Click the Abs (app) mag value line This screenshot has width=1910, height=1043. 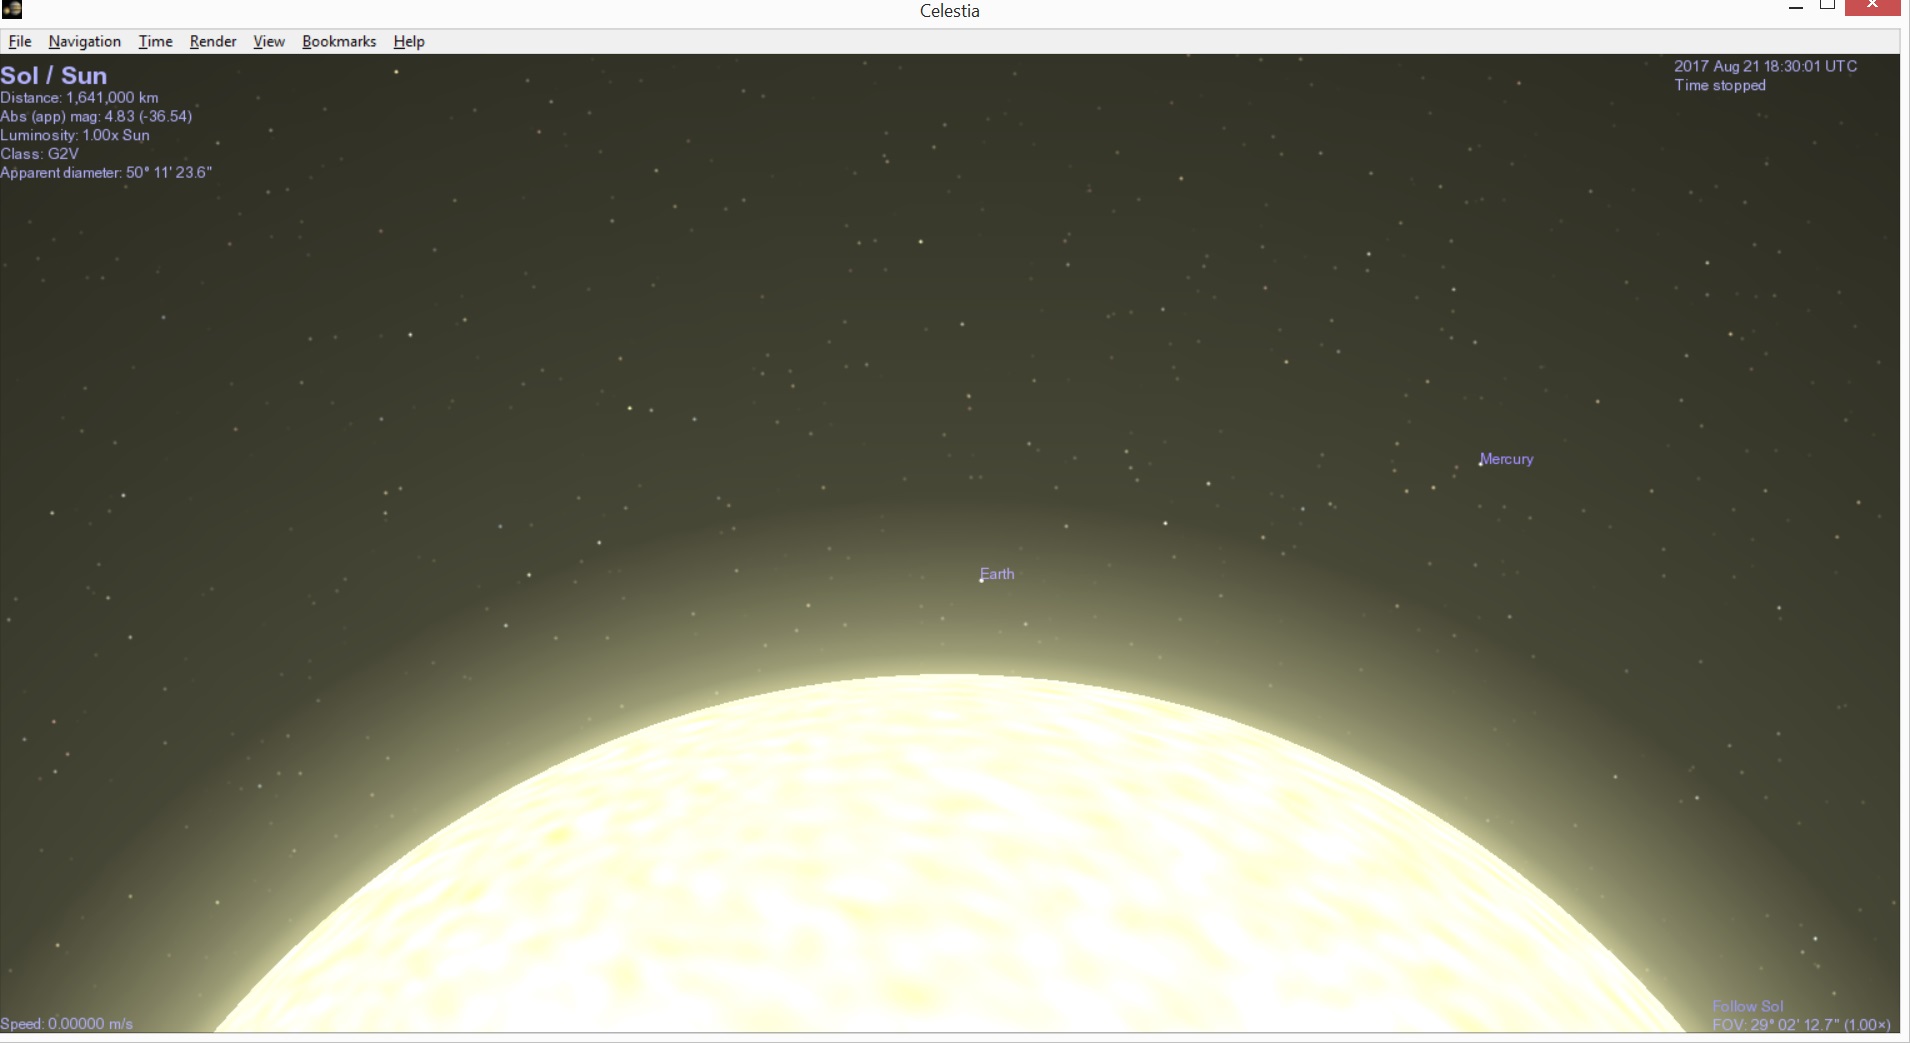pos(96,116)
